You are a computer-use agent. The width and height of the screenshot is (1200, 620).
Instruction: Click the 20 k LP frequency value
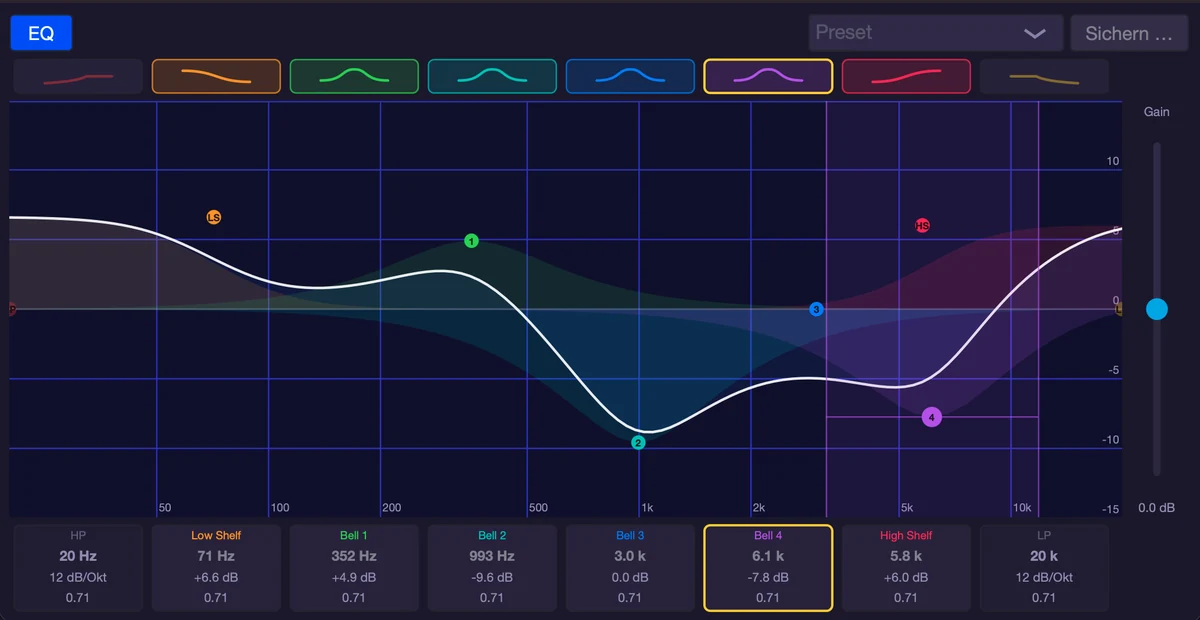pyautogui.click(x=1044, y=556)
